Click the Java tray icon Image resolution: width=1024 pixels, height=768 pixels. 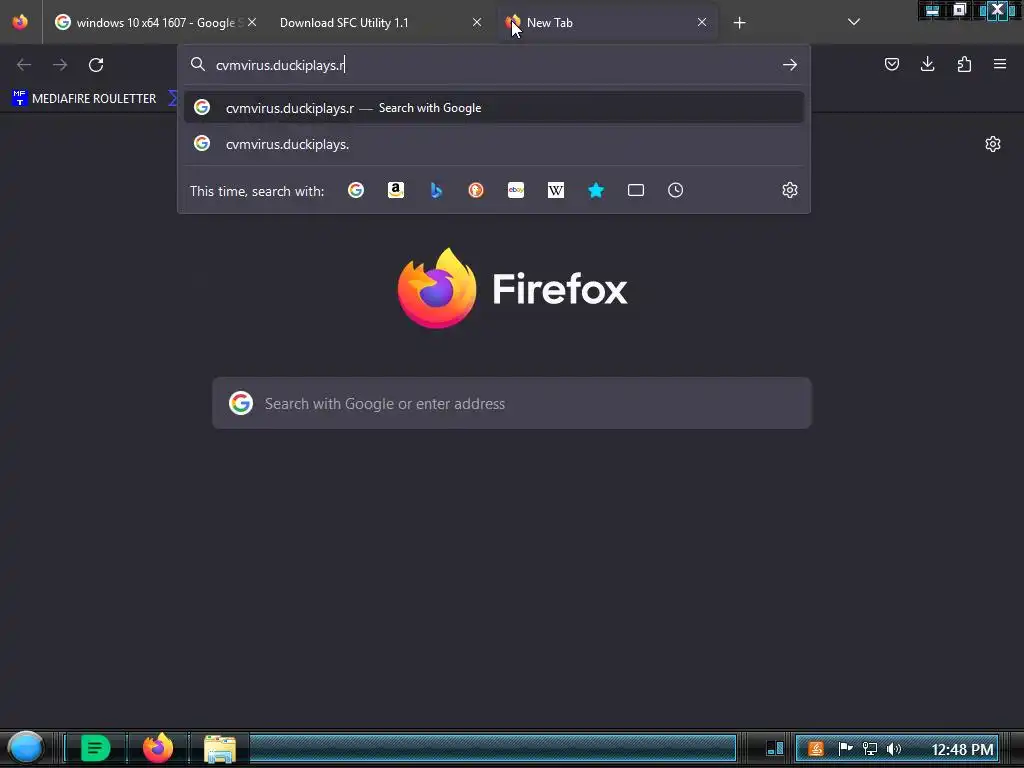click(815, 748)
